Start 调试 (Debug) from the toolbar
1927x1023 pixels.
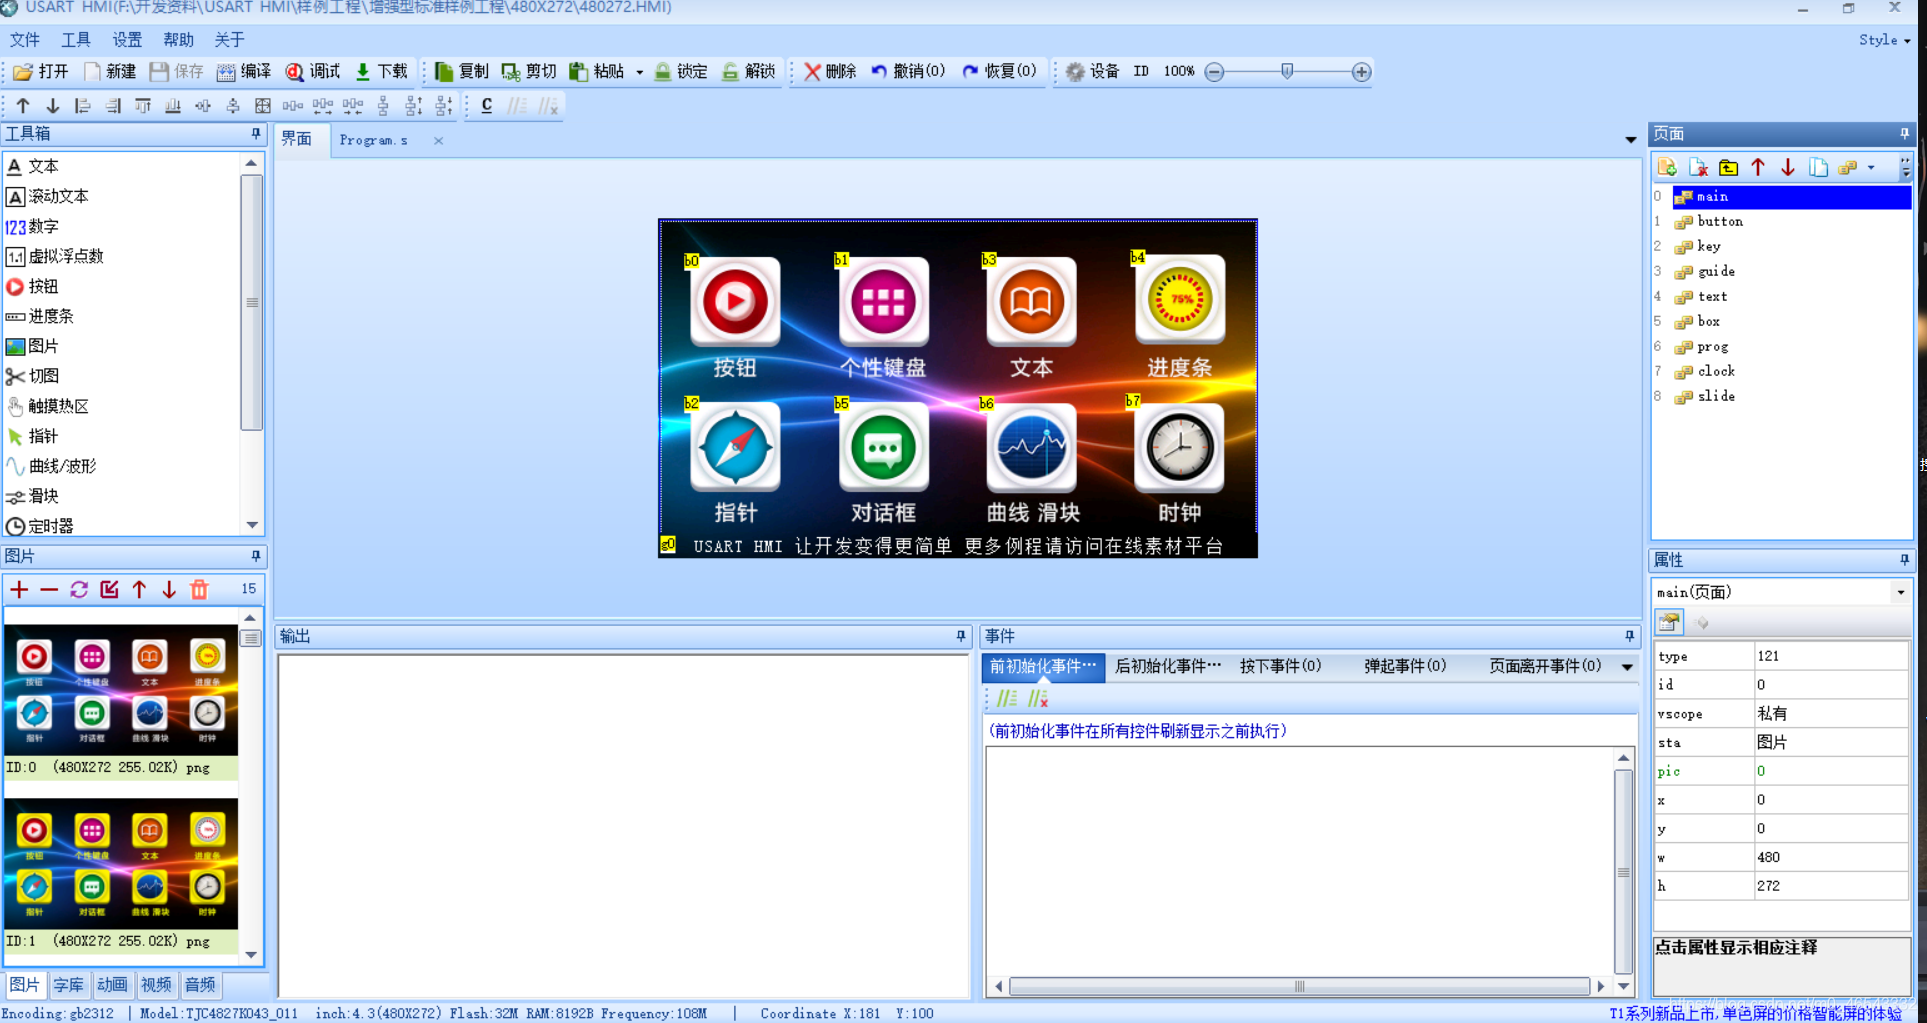tap(313, 71)
